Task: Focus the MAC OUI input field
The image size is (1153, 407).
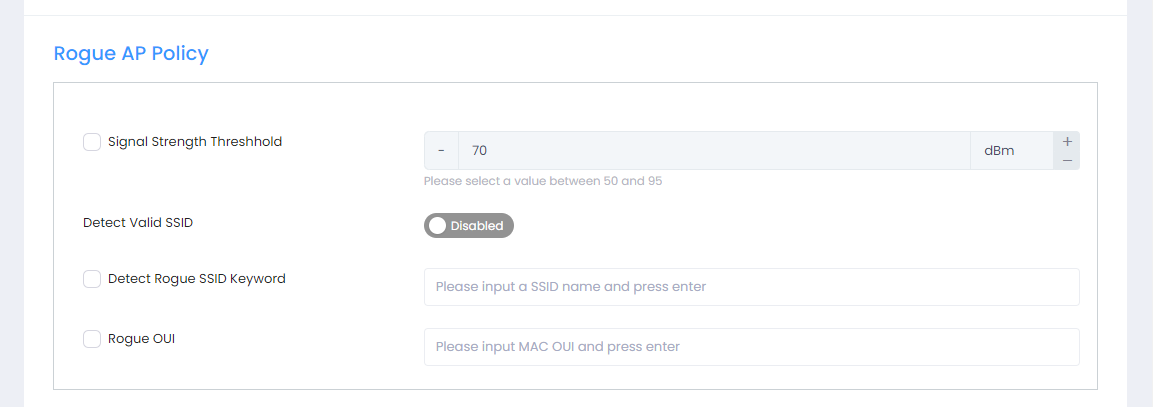Action: 751,347
